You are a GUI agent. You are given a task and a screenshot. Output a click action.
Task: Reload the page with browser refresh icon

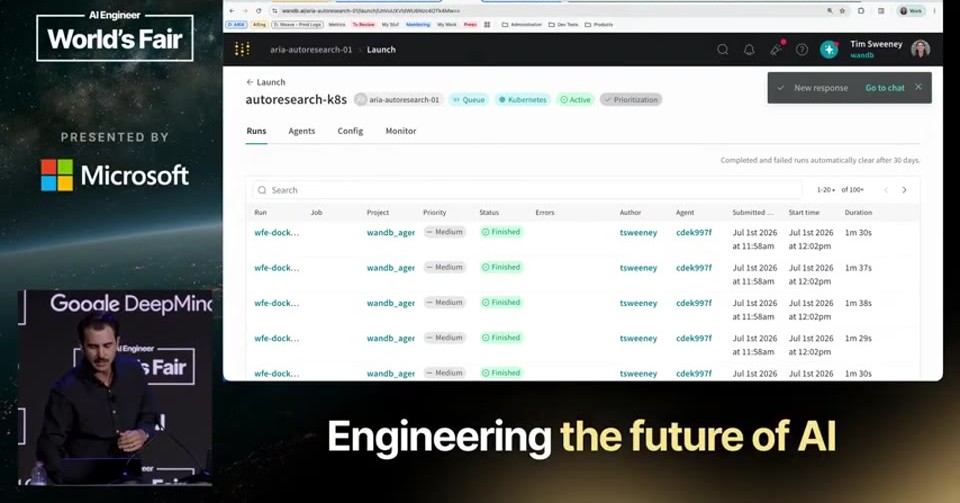coord(258,11)
